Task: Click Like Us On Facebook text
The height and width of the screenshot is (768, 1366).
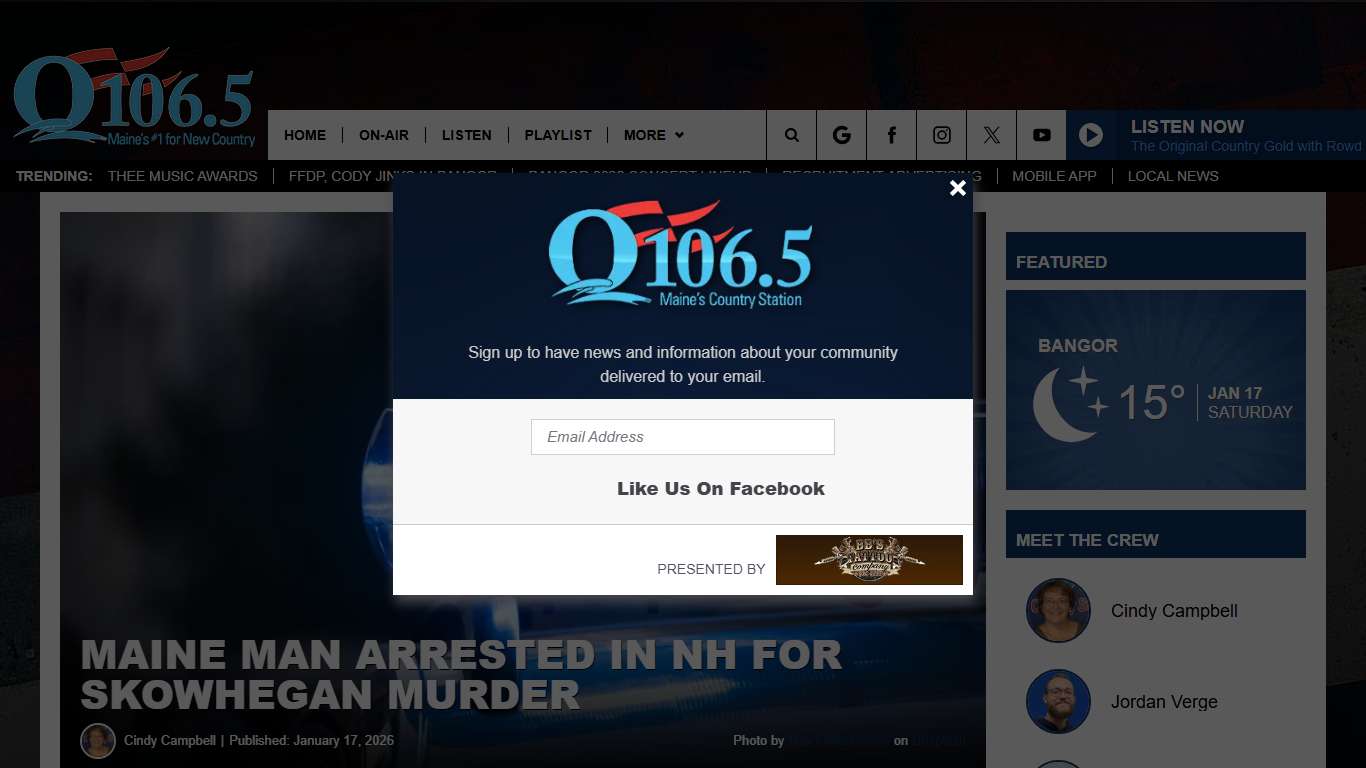Action: point(720,489)
